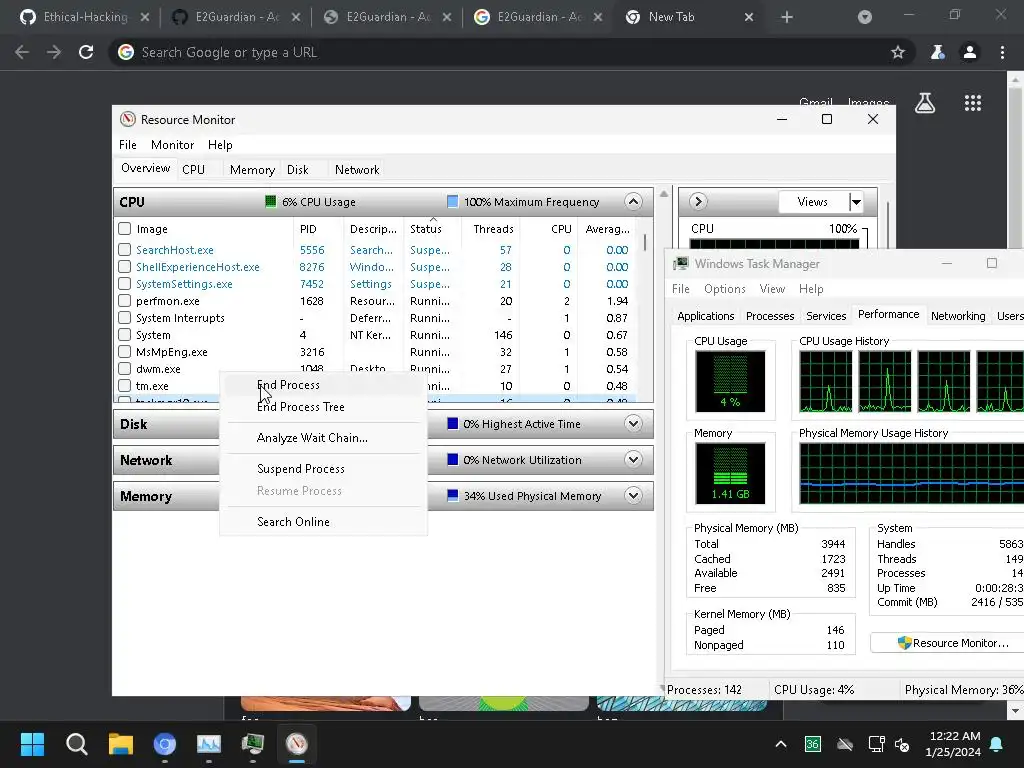Check the ShellExperienceHost.exe checkbox
Viewport: 1024px width, 768px height.
(x=124, y=266)
